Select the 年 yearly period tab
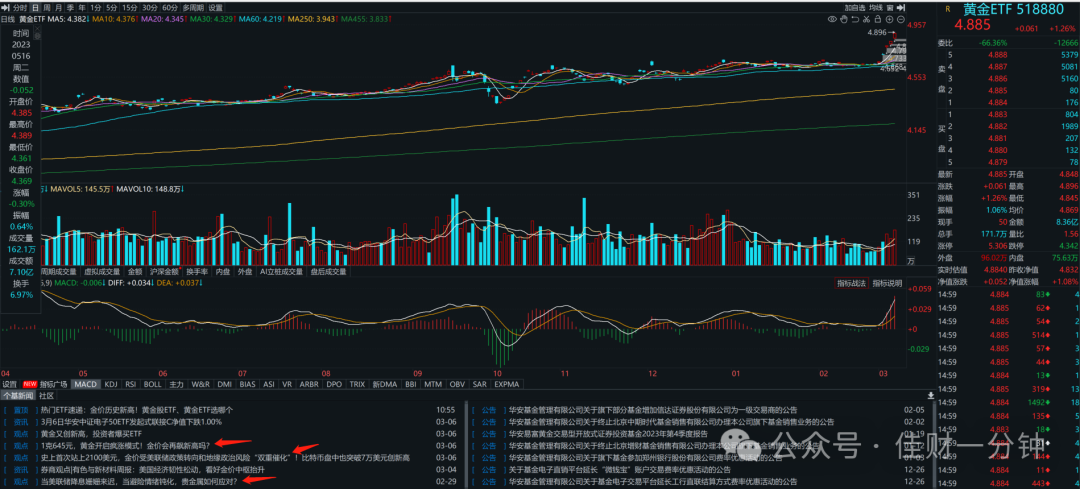The height and width of the screenshot is (489, 1080). pos(81,8)
